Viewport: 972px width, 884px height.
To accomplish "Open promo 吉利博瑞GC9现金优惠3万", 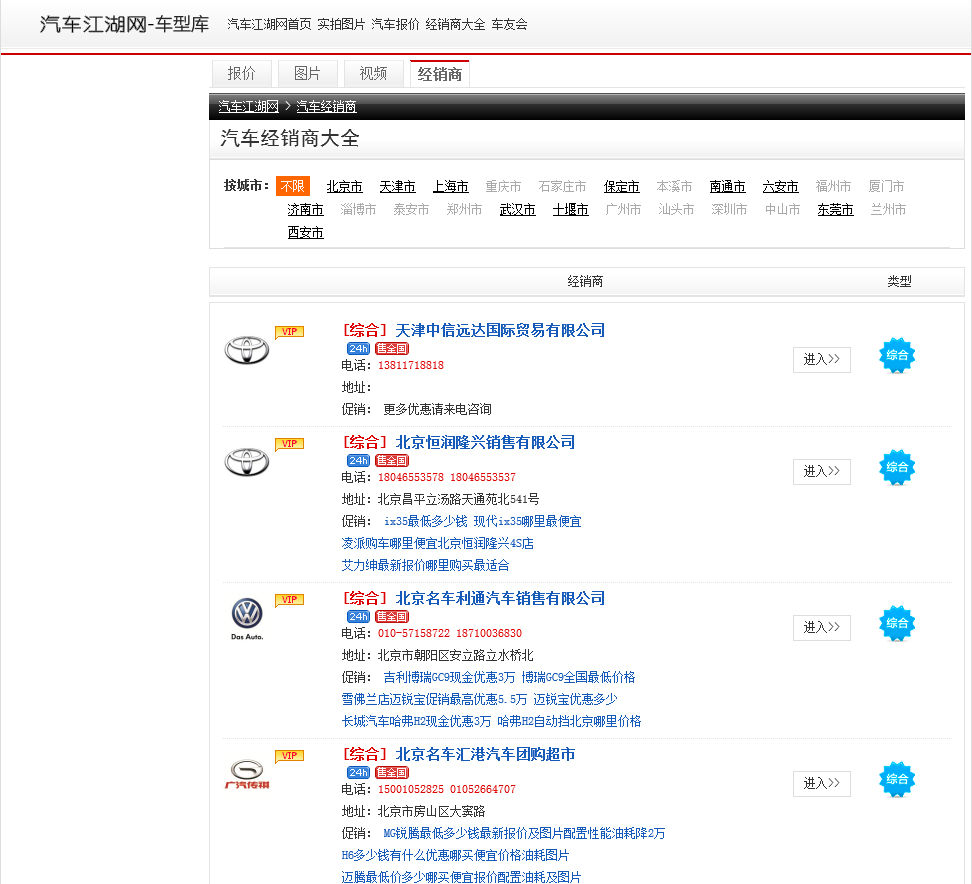I will [449, 677].
